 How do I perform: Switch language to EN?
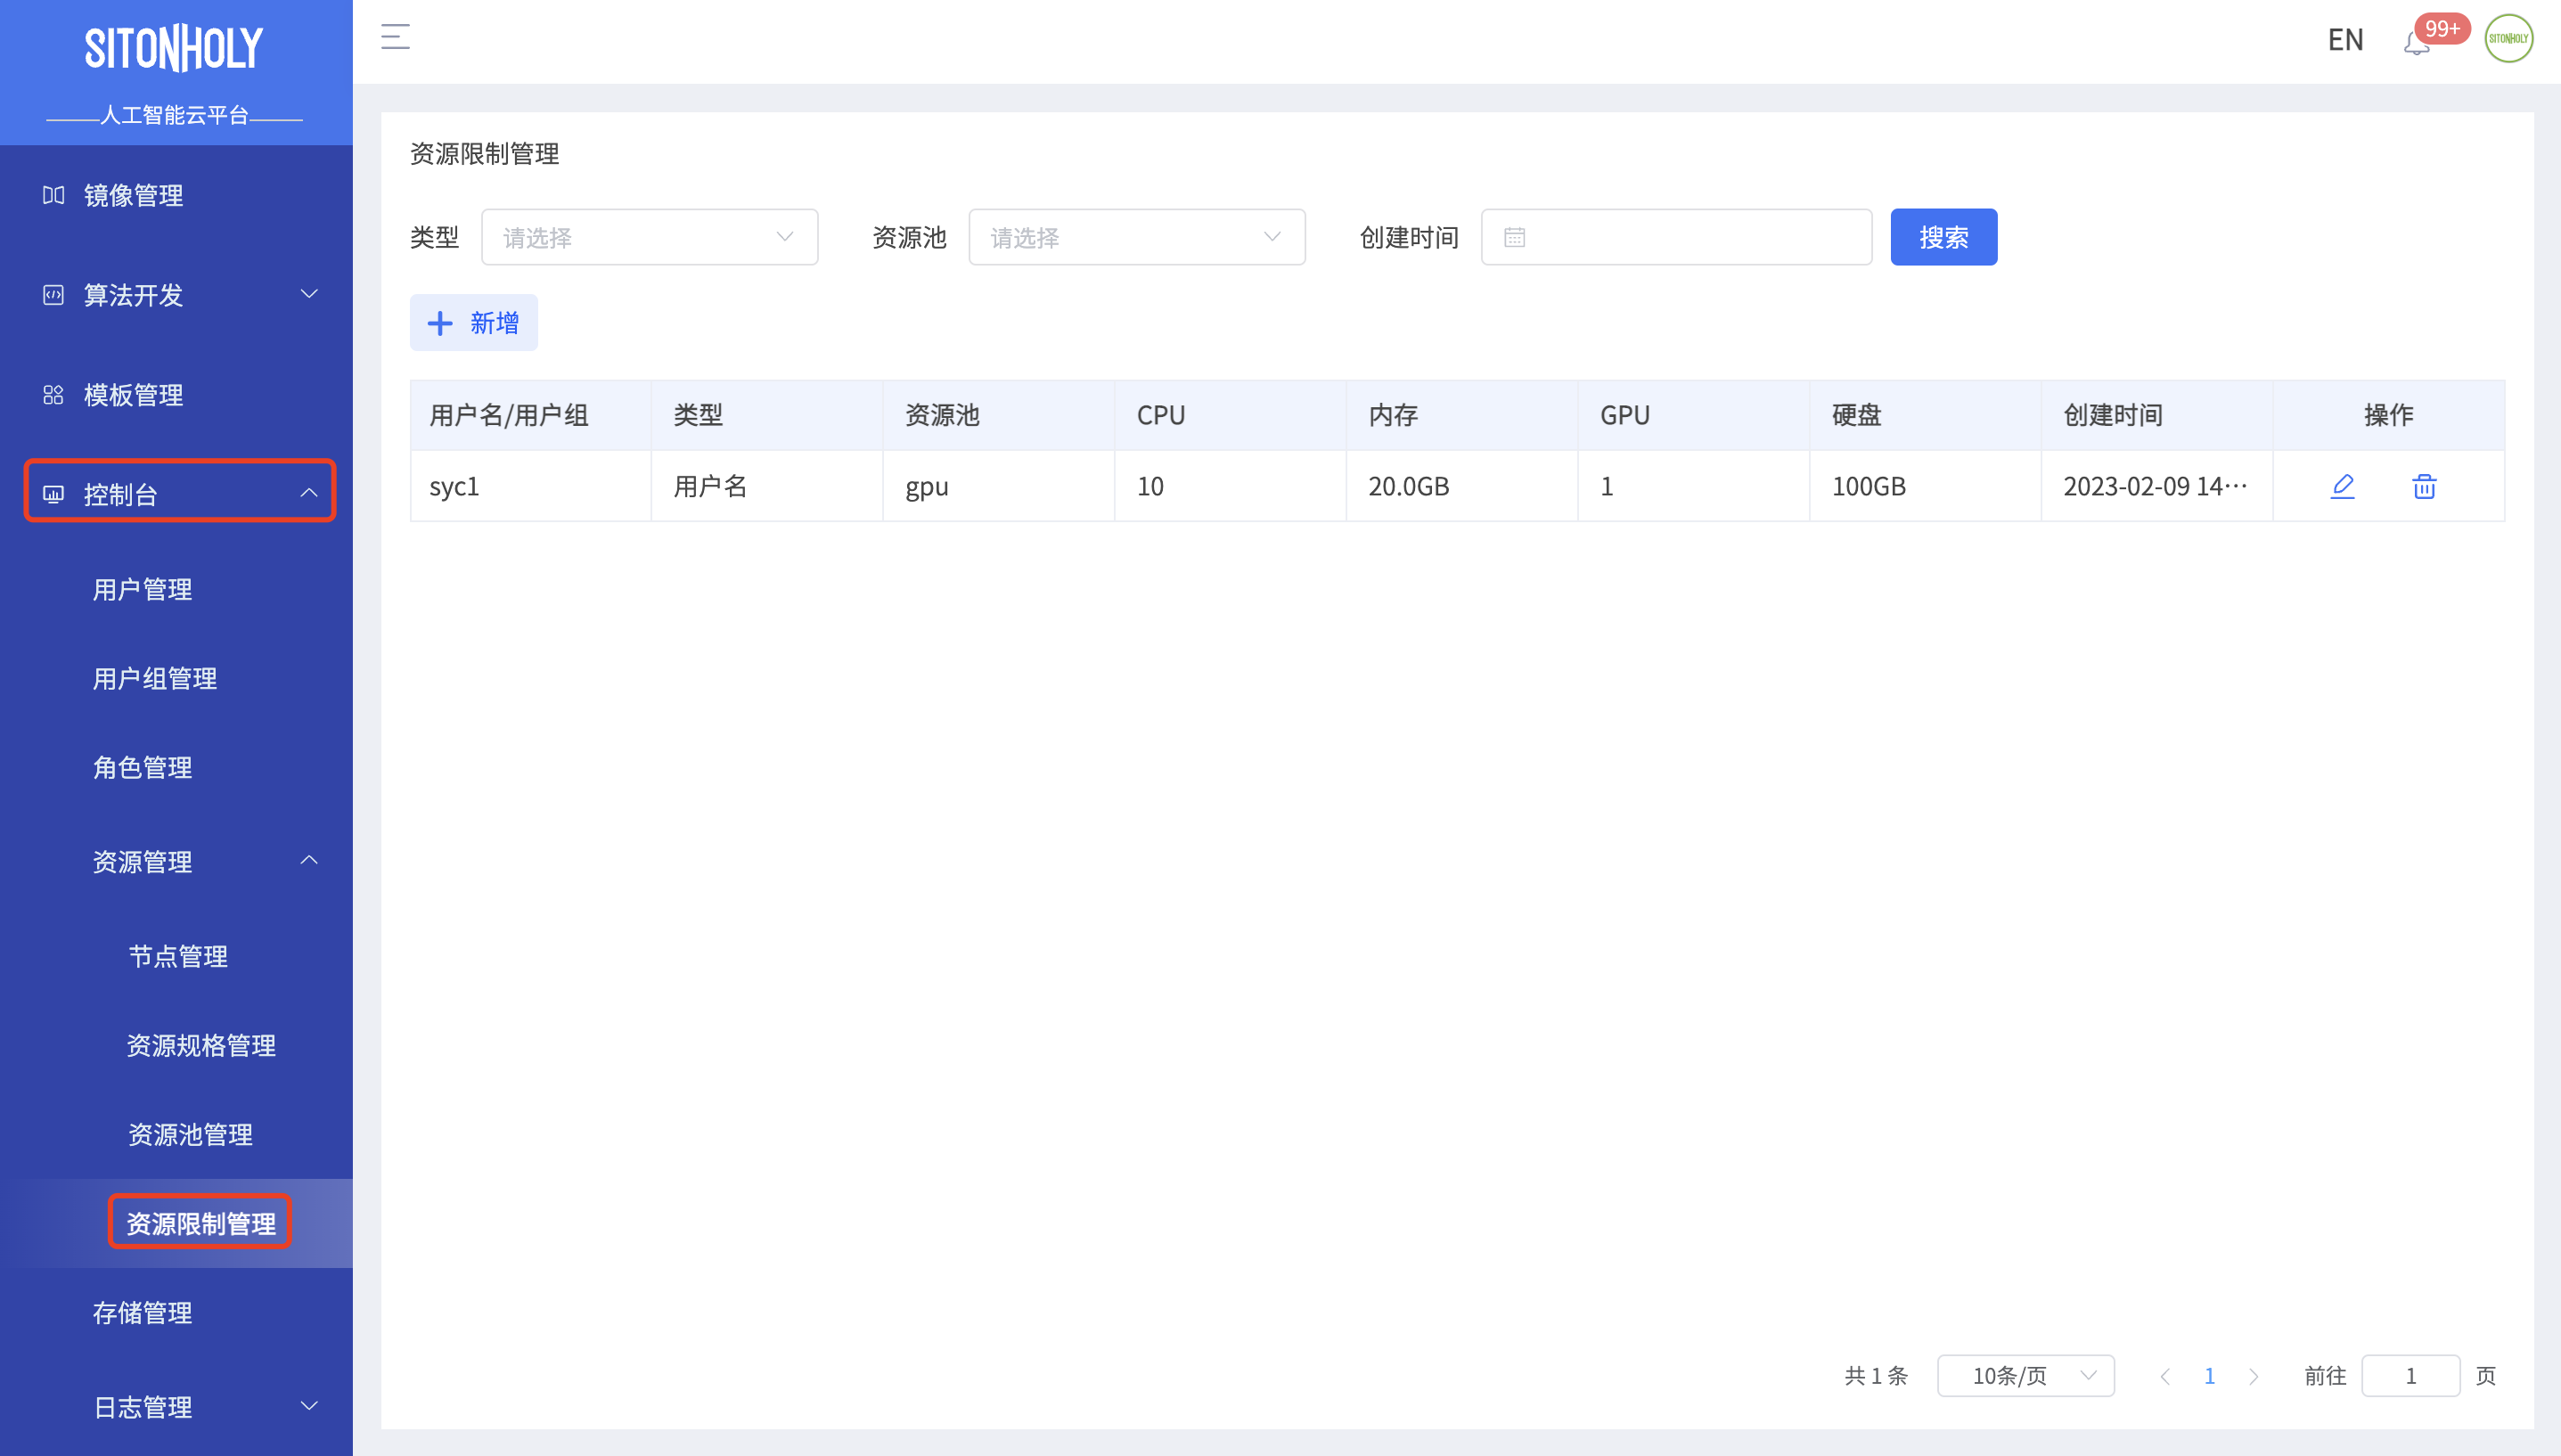point(2345,40)
